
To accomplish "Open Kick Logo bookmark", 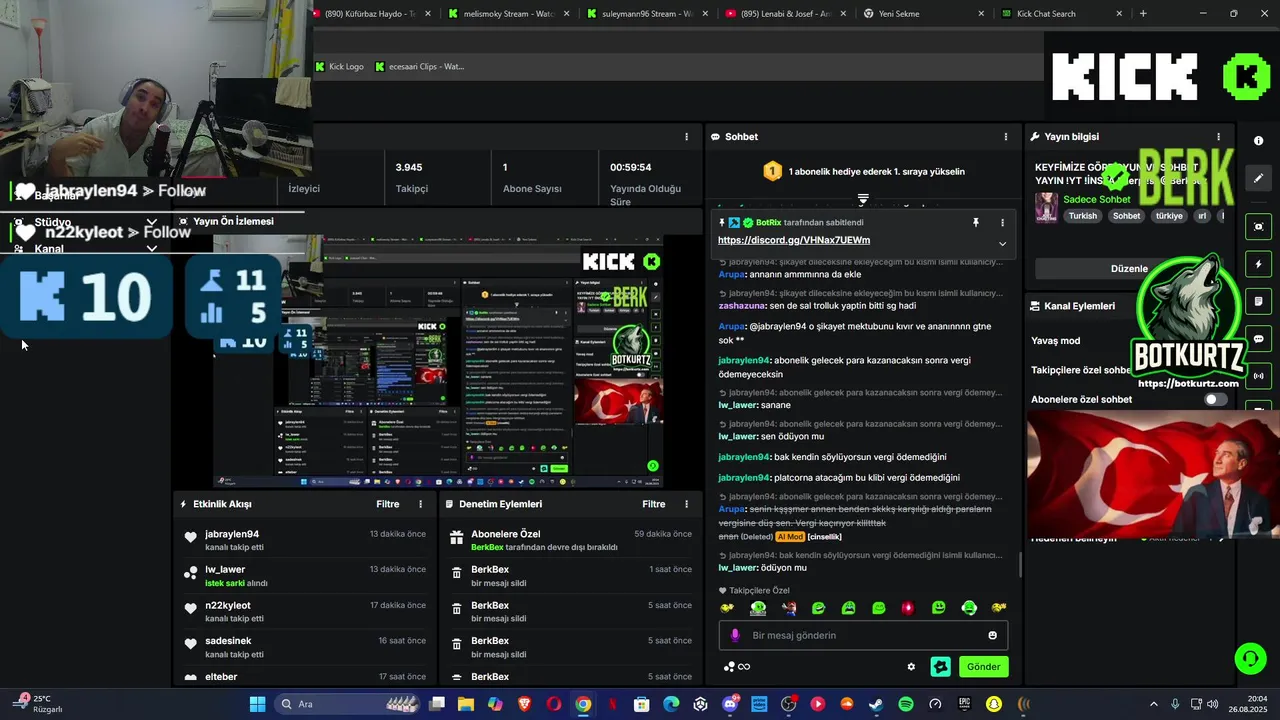I will [x=339, y=67].
